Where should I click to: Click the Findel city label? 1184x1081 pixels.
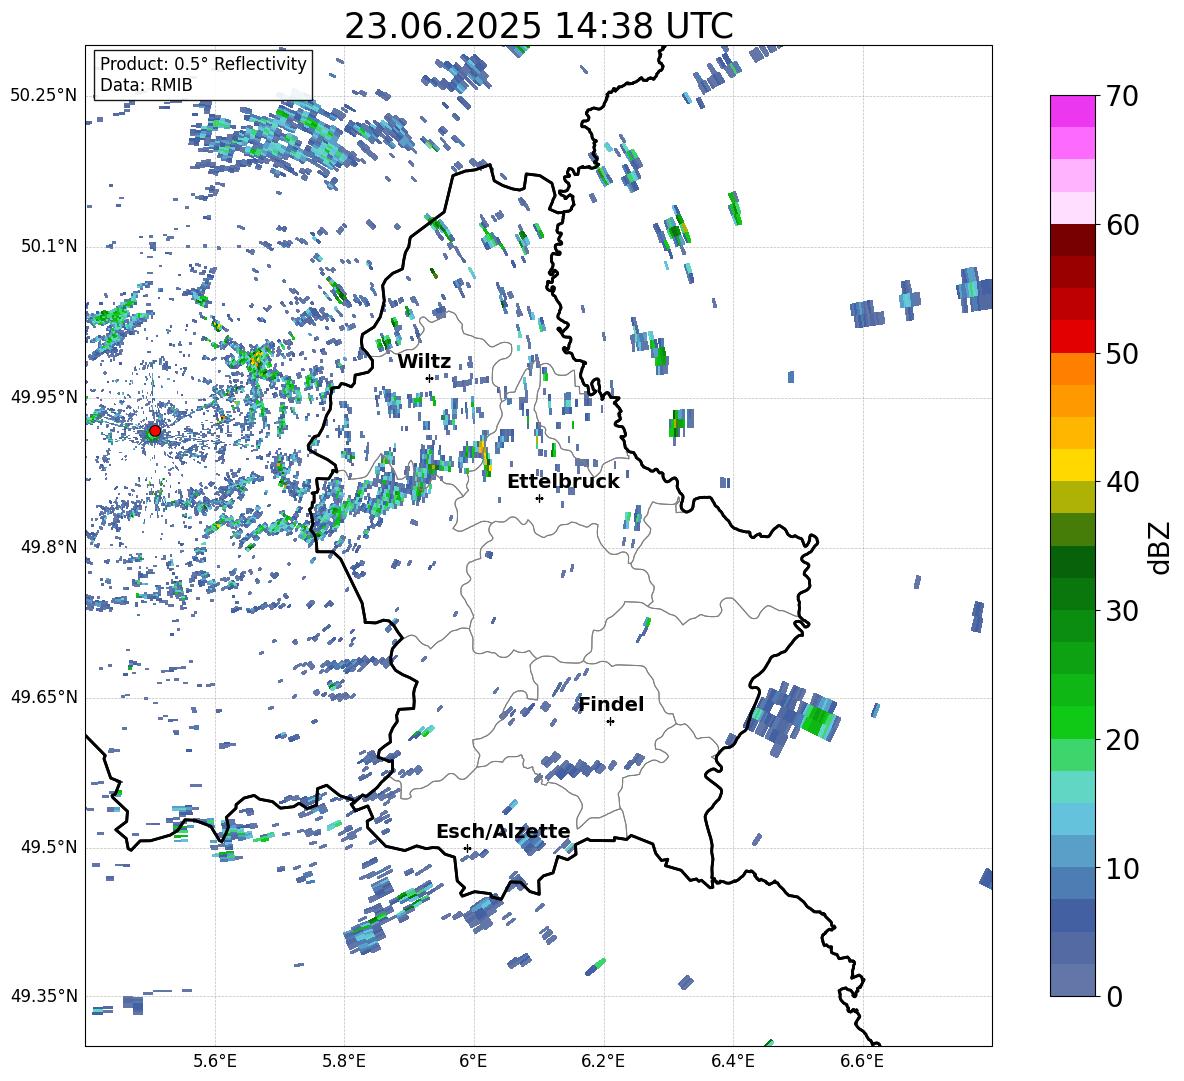pyautogui.click(x=611, y=704)
